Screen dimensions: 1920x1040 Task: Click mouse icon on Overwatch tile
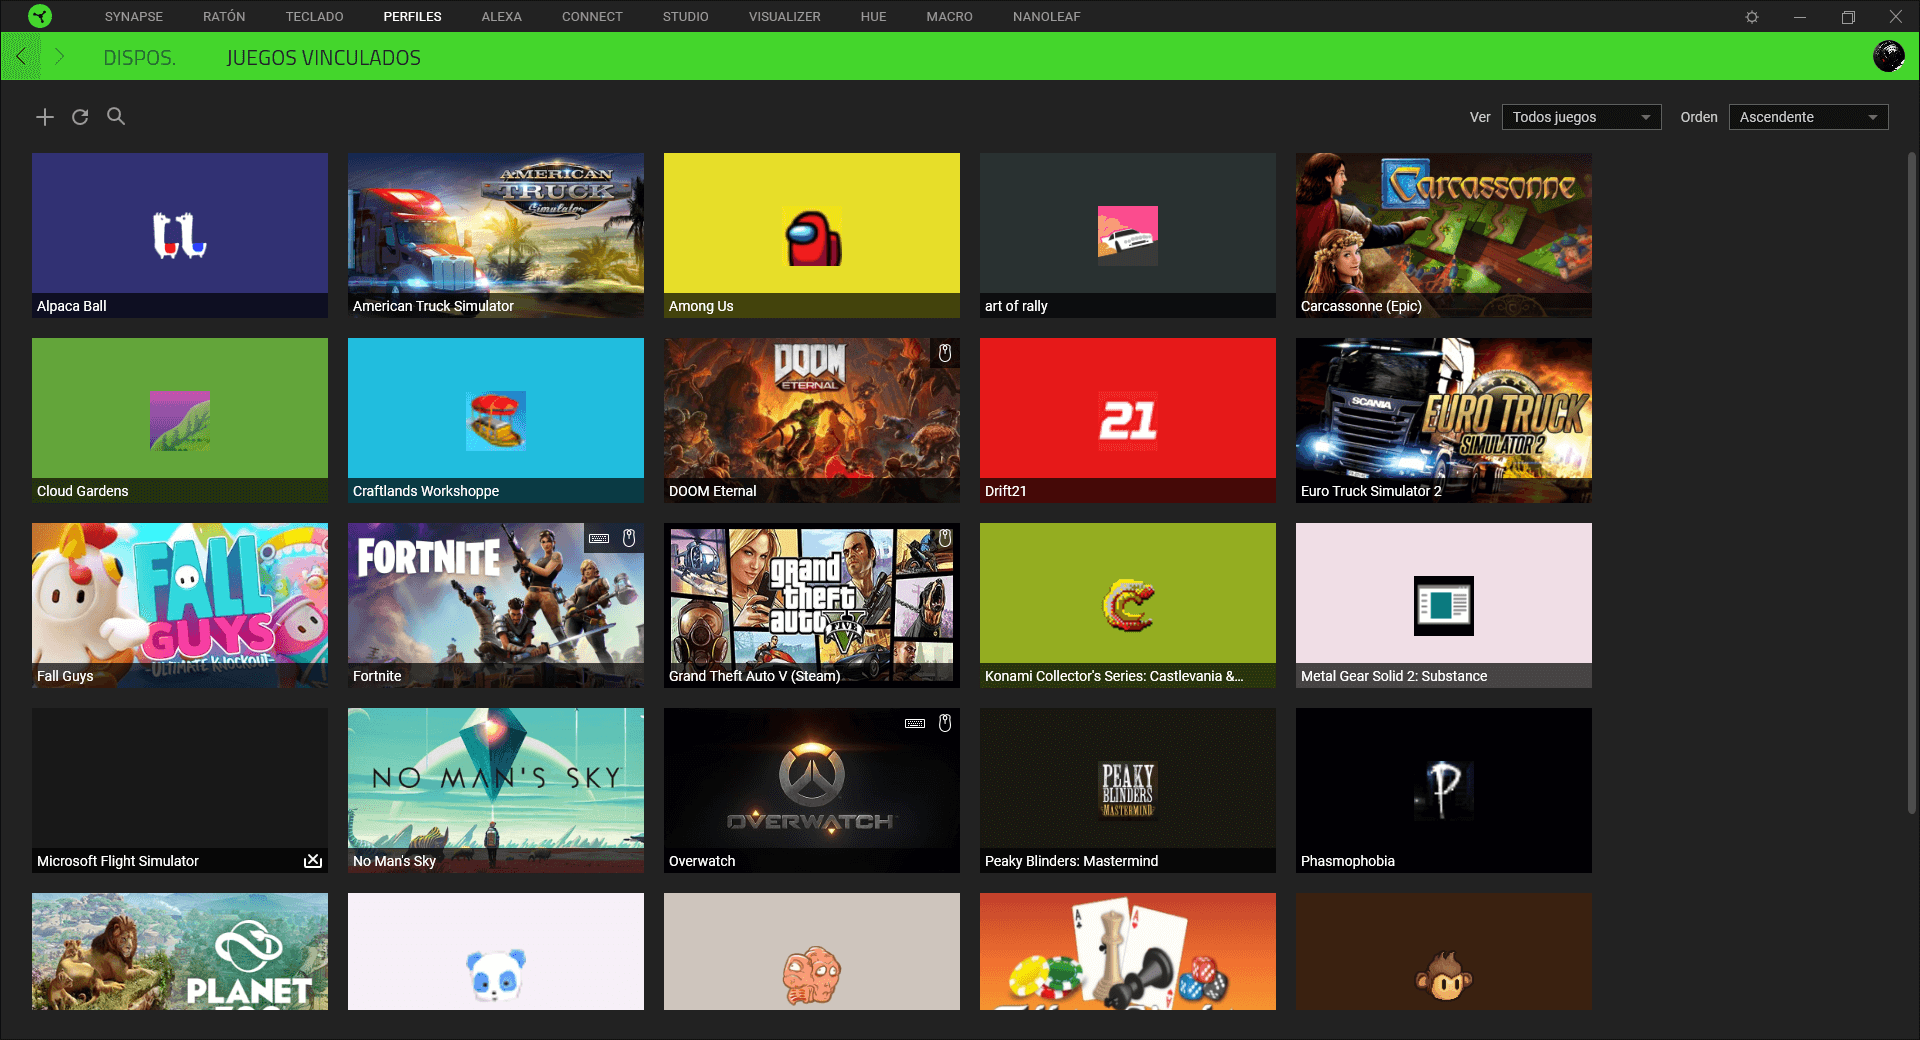pos(945,723)
